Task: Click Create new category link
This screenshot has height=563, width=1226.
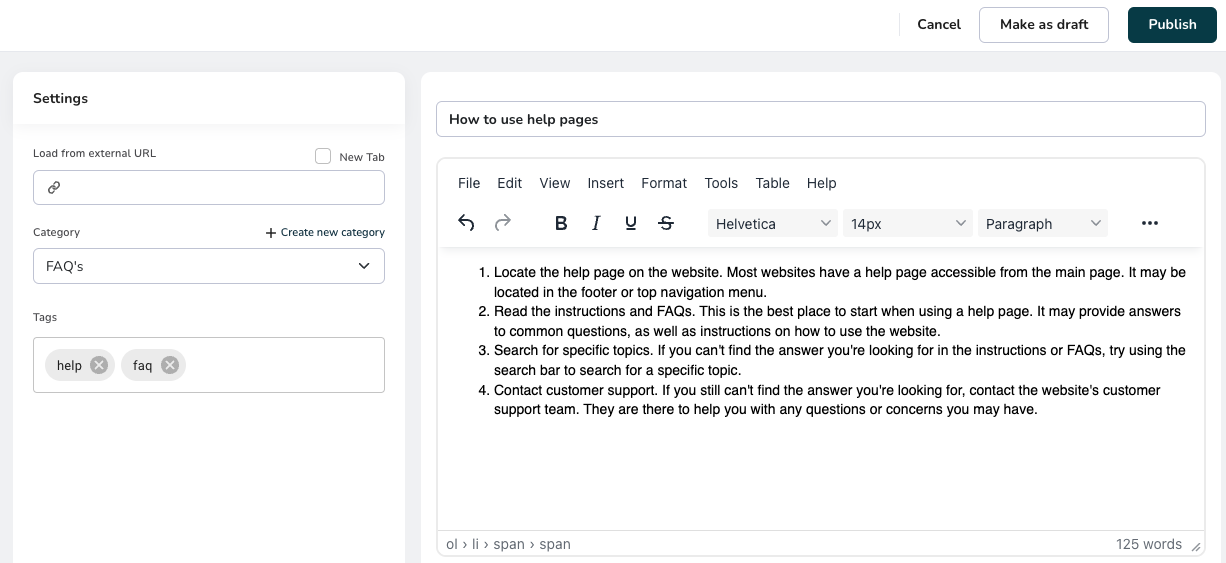Action: click(325, 232)
